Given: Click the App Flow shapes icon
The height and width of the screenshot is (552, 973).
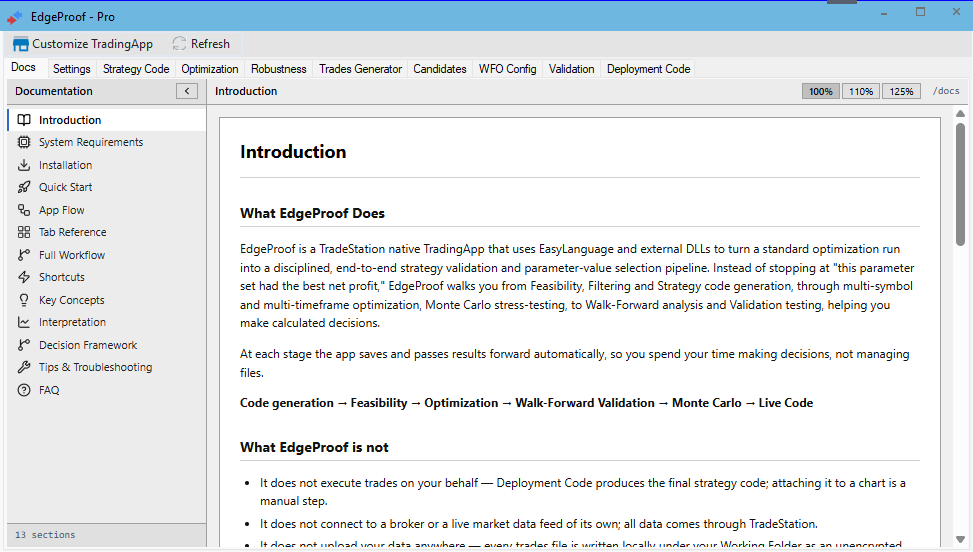Looking at the screenshot, I should 24,210.
